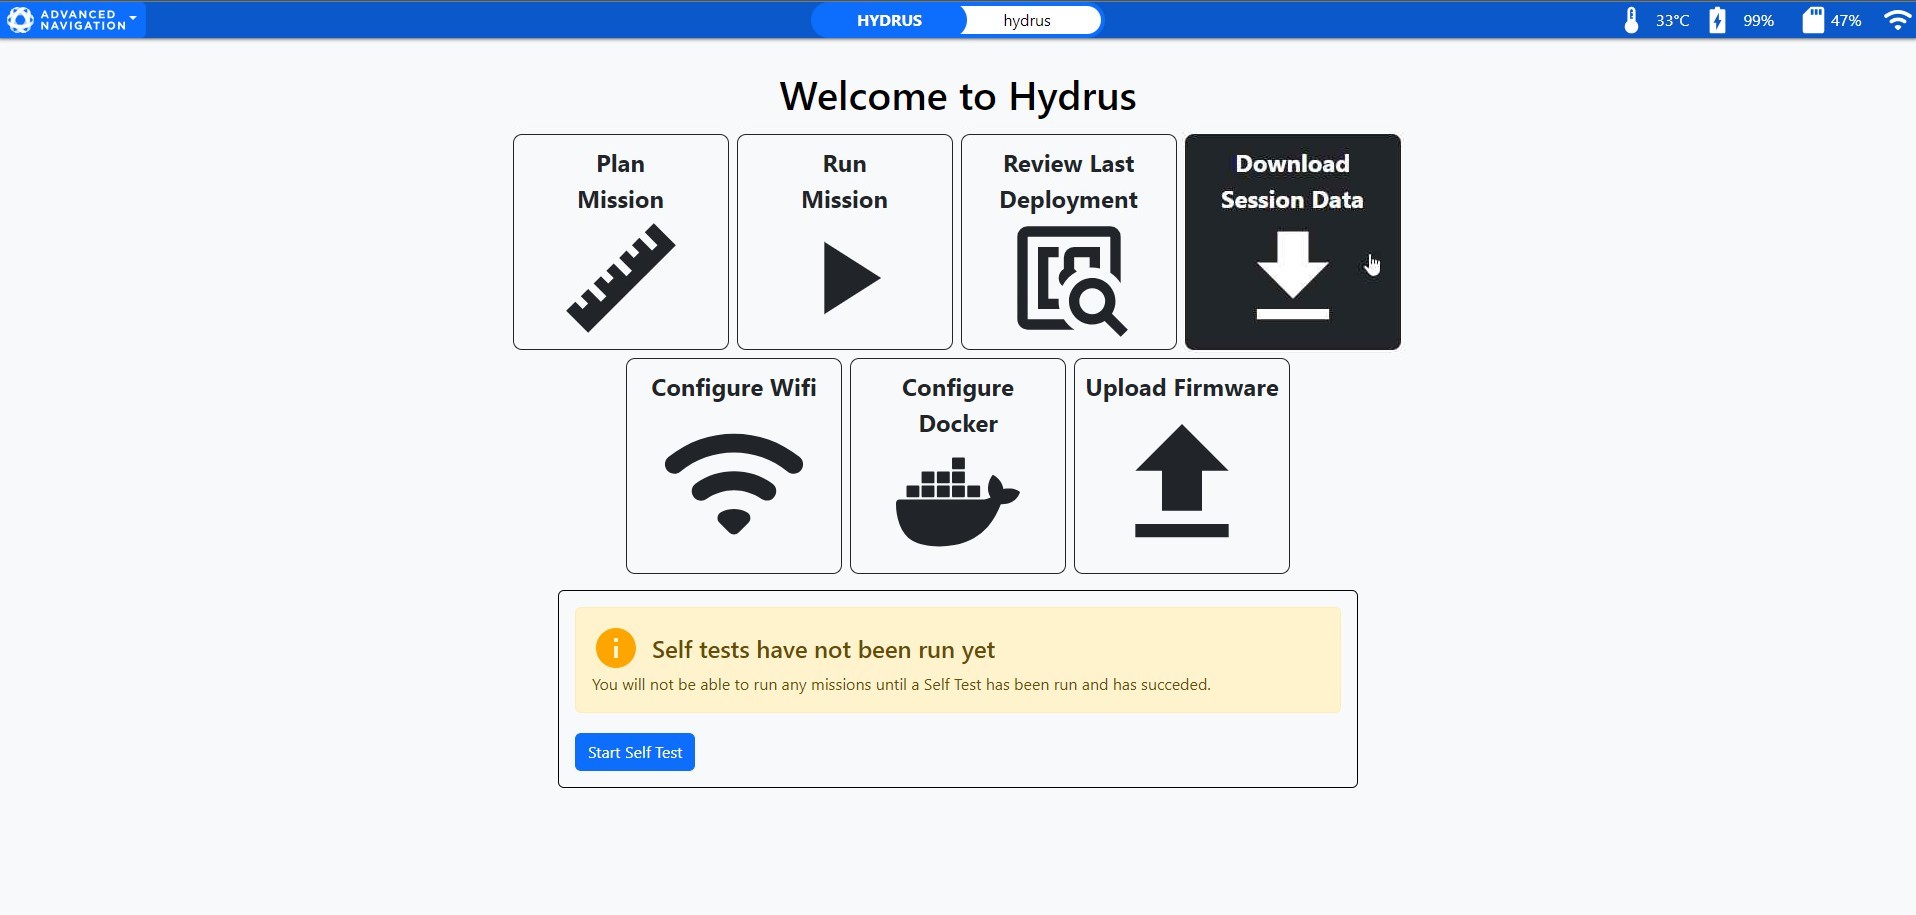Click the SD card storage icon

(x=1812, y=21)
